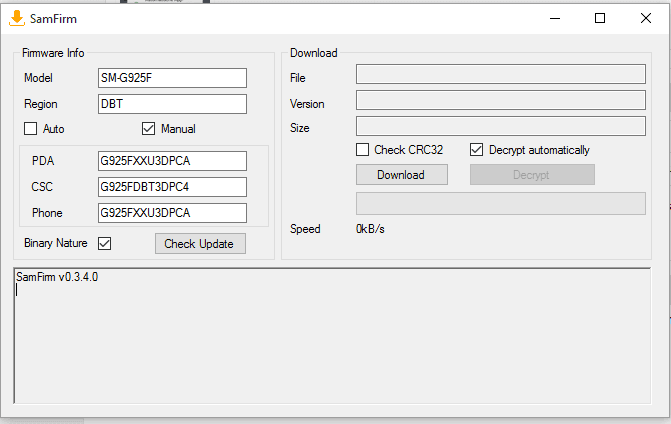Disable Decrypt automatically checkbox
The height and width of the screenshot is (424, 671).
(x=476, y=149)
